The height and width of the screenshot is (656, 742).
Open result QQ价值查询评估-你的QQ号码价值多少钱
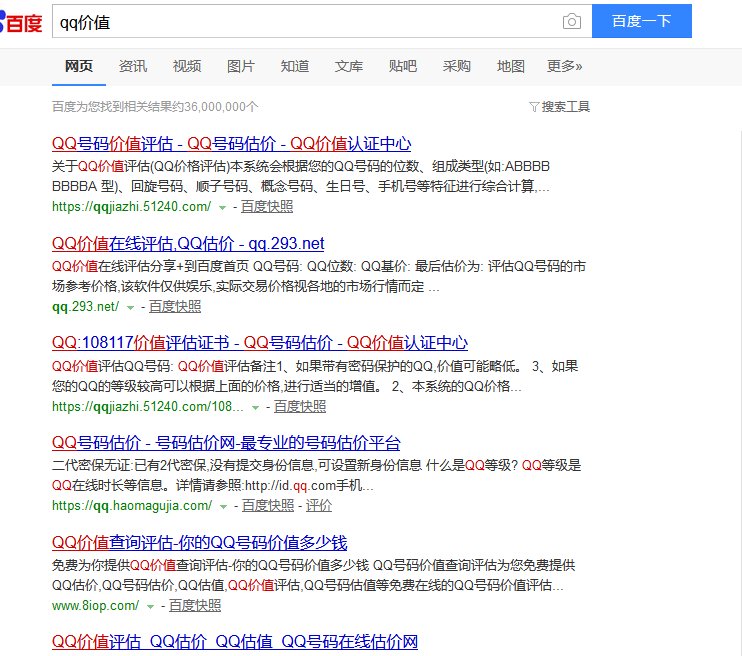[x=200, y=542]
